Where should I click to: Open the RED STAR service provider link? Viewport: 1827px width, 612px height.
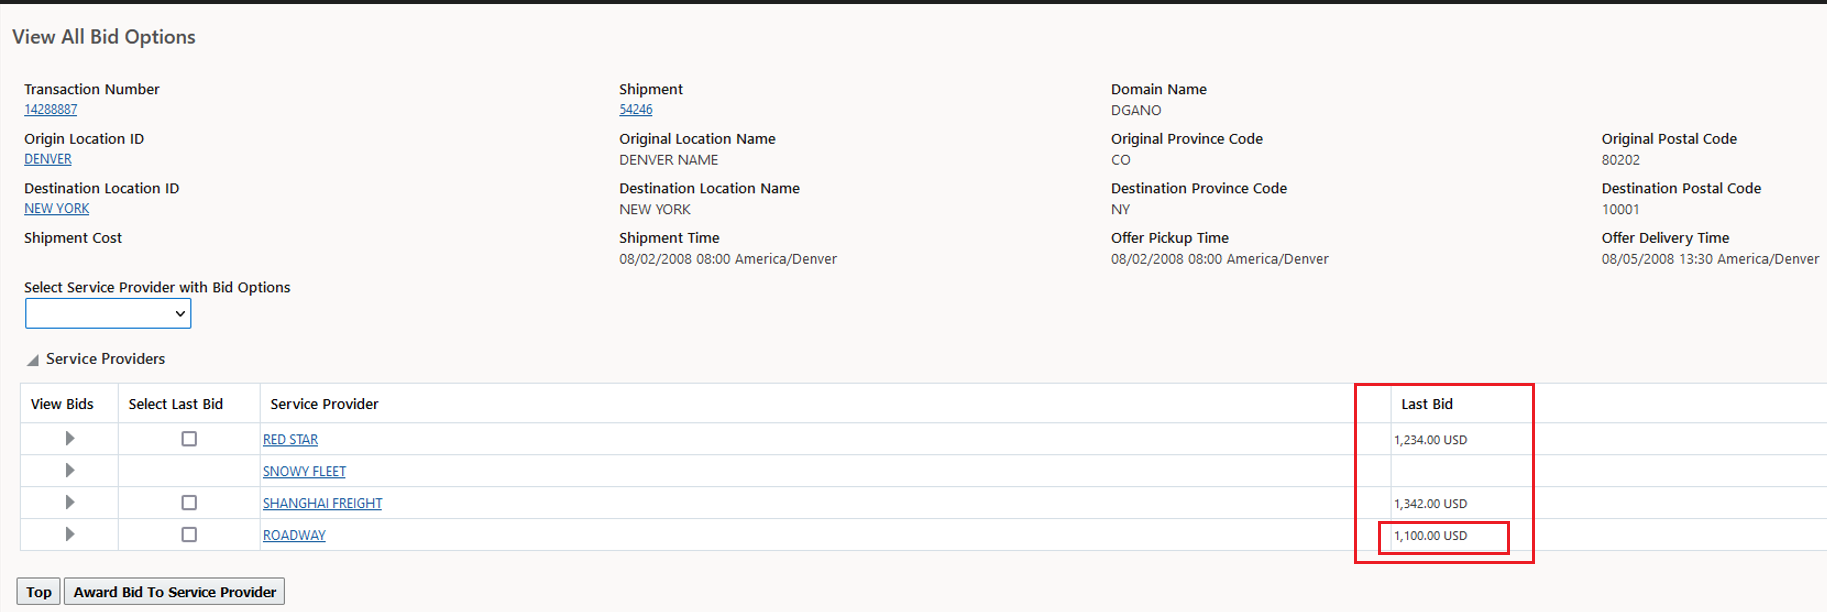(290, 440)
